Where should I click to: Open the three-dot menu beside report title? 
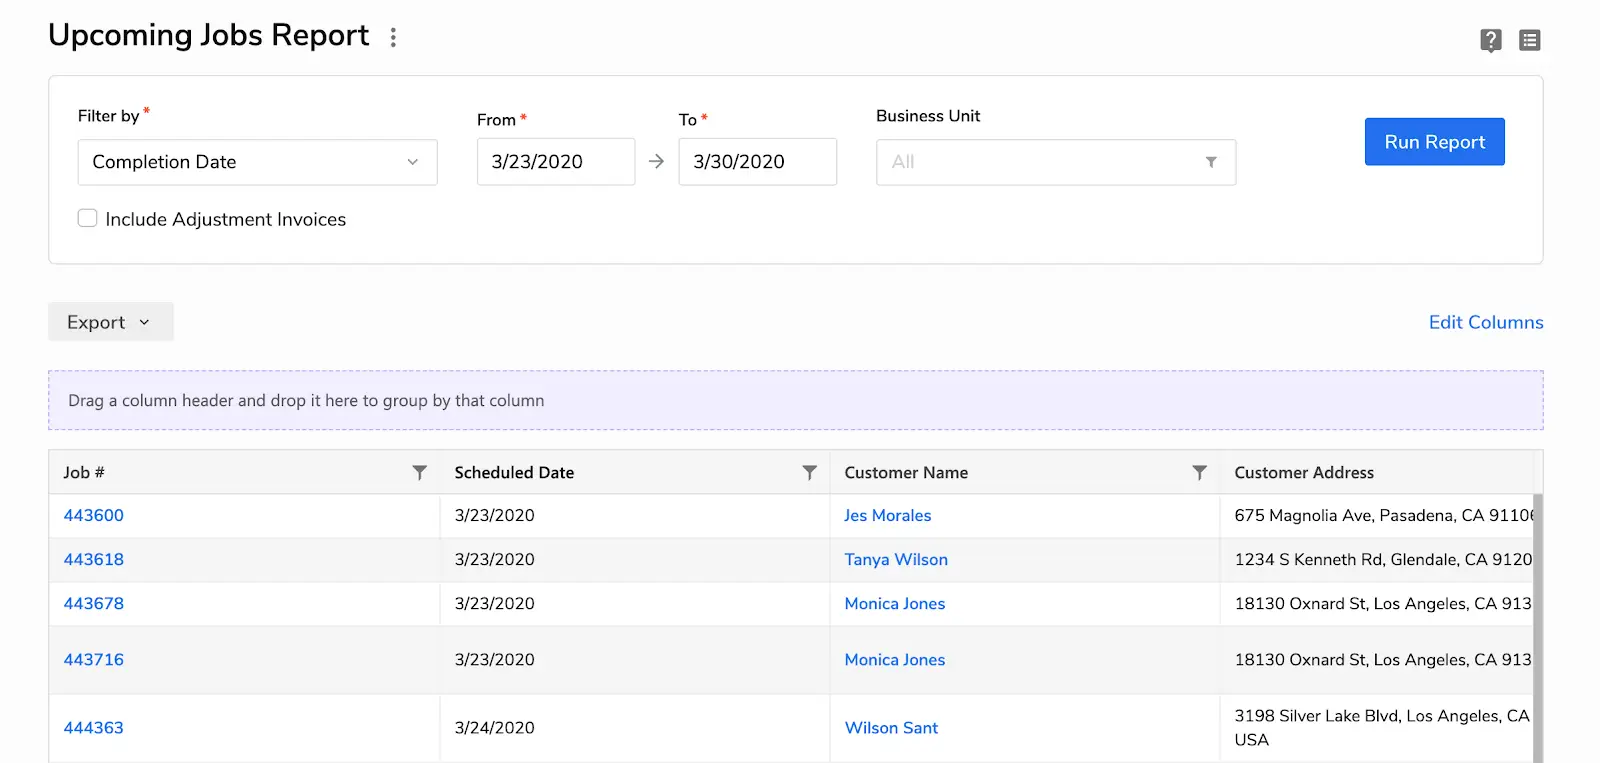click(393, 37)
